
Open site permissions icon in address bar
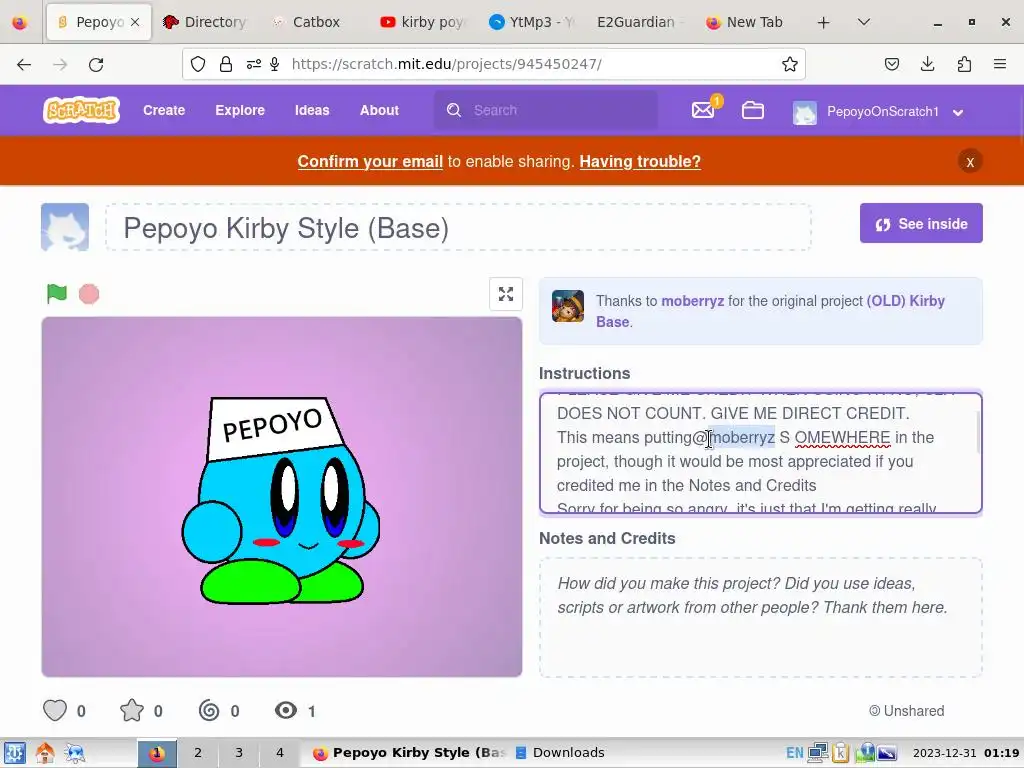tap(253, 64)
